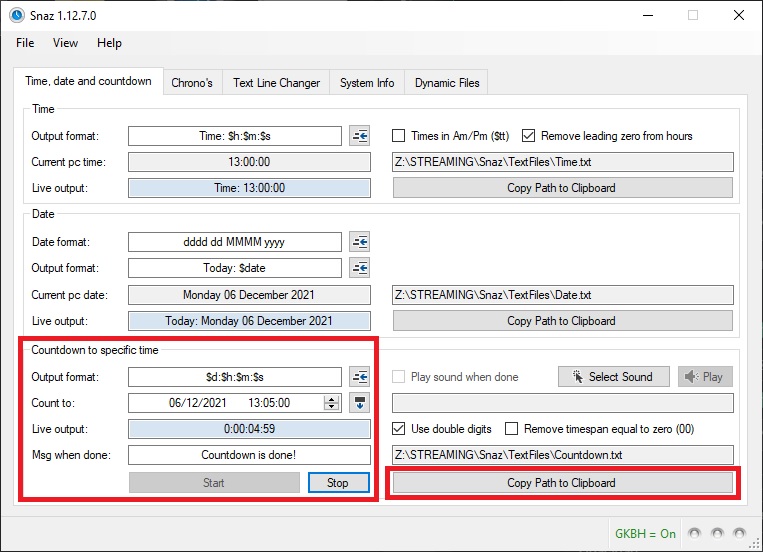Open the View menu
The width and height of the screenshot is (763, 552).
coord(65,43)
